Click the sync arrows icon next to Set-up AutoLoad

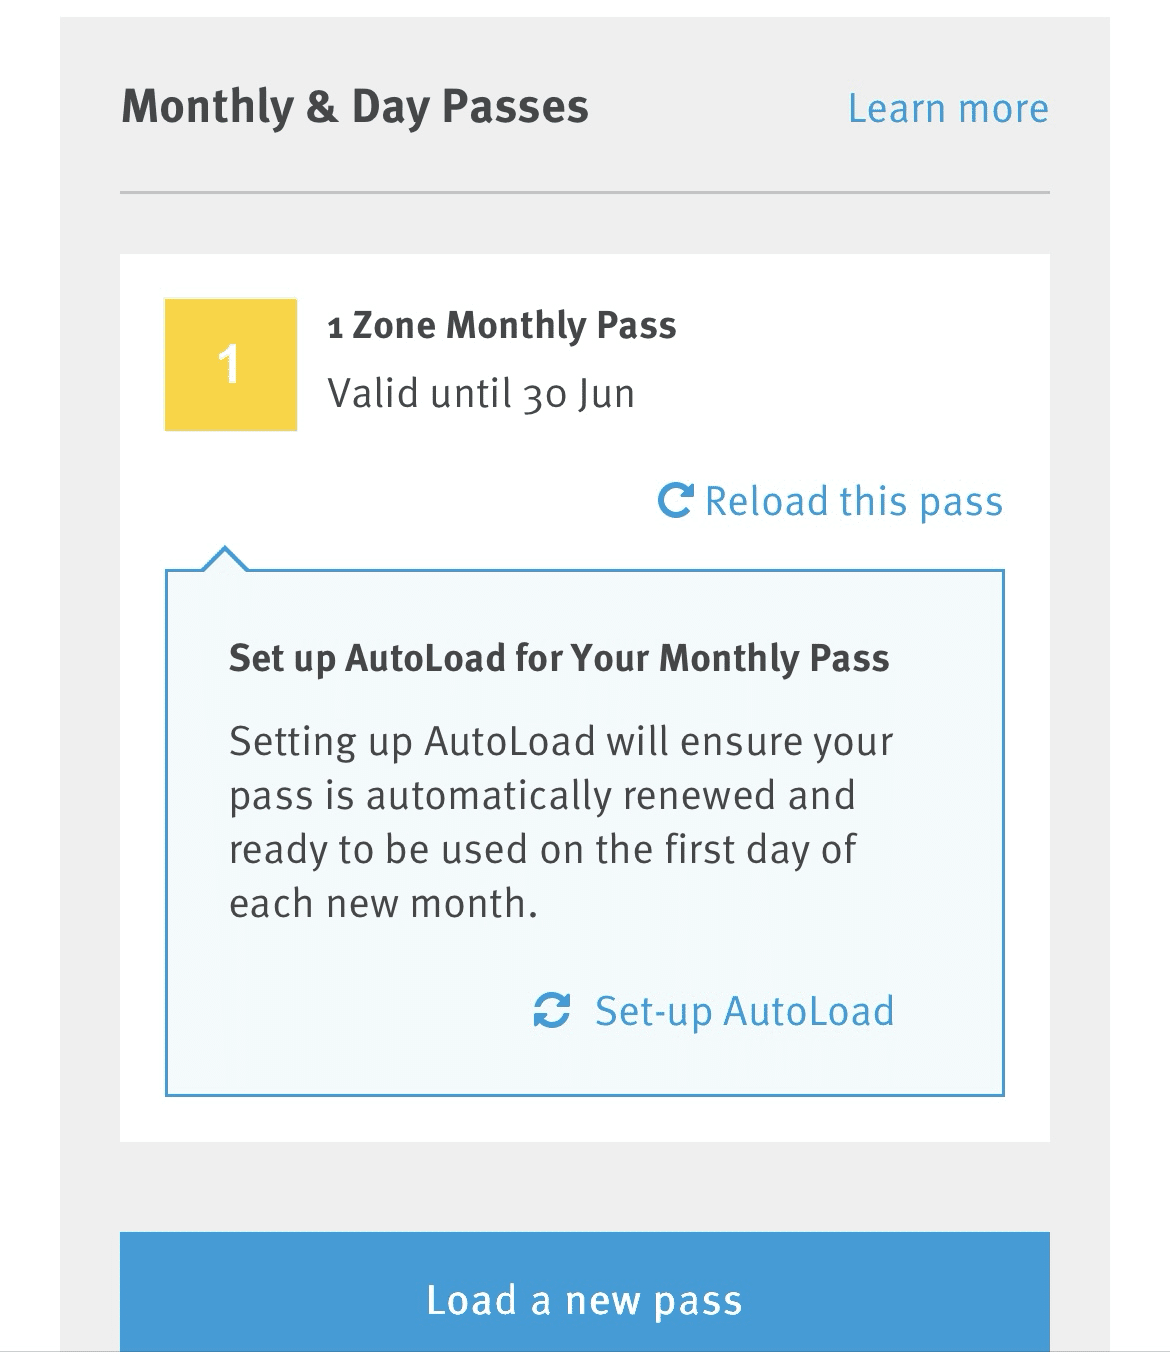pyautogui.click(x=552, y=1011)
